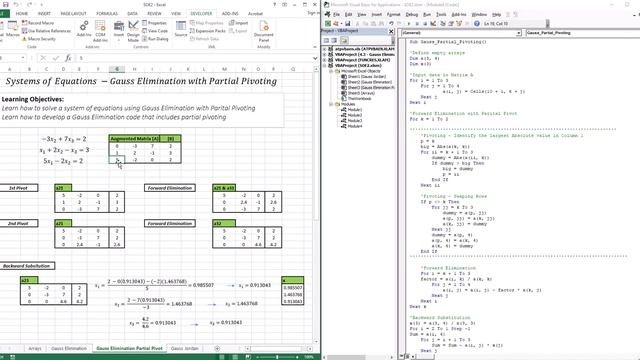Click Import in the XML group
The height and width of the screenshot is (360, 640).
(x=238, y=23)
